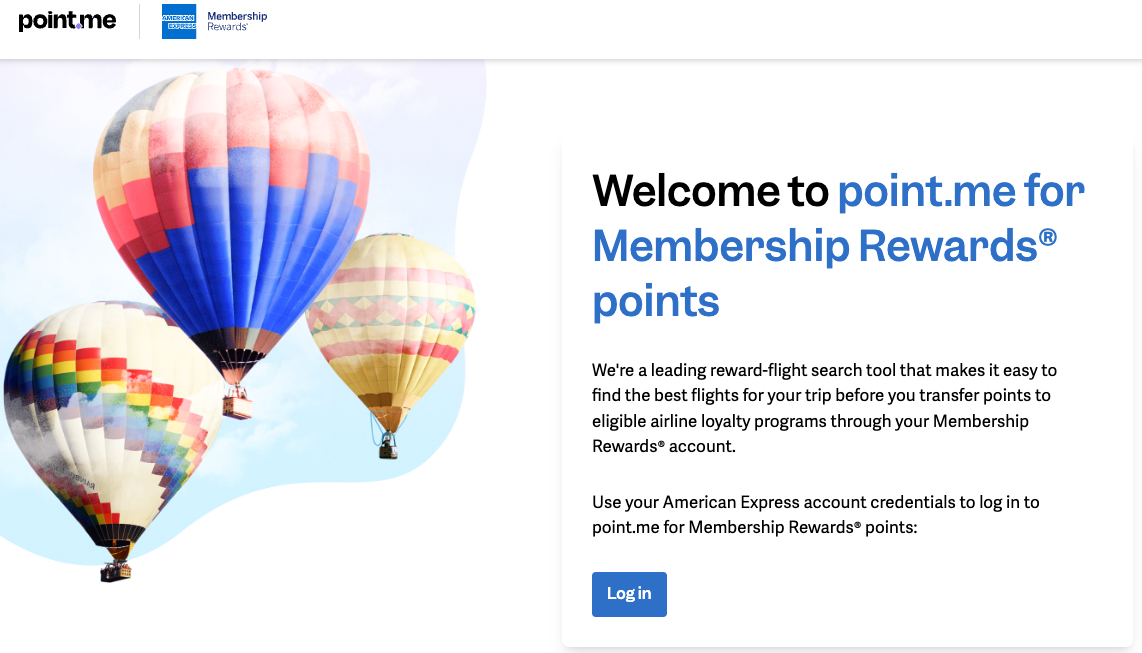The height and width of the screenshot is (653, 1142).
Task: Click the purple dot in point.me logo
Action: point(78,26)
